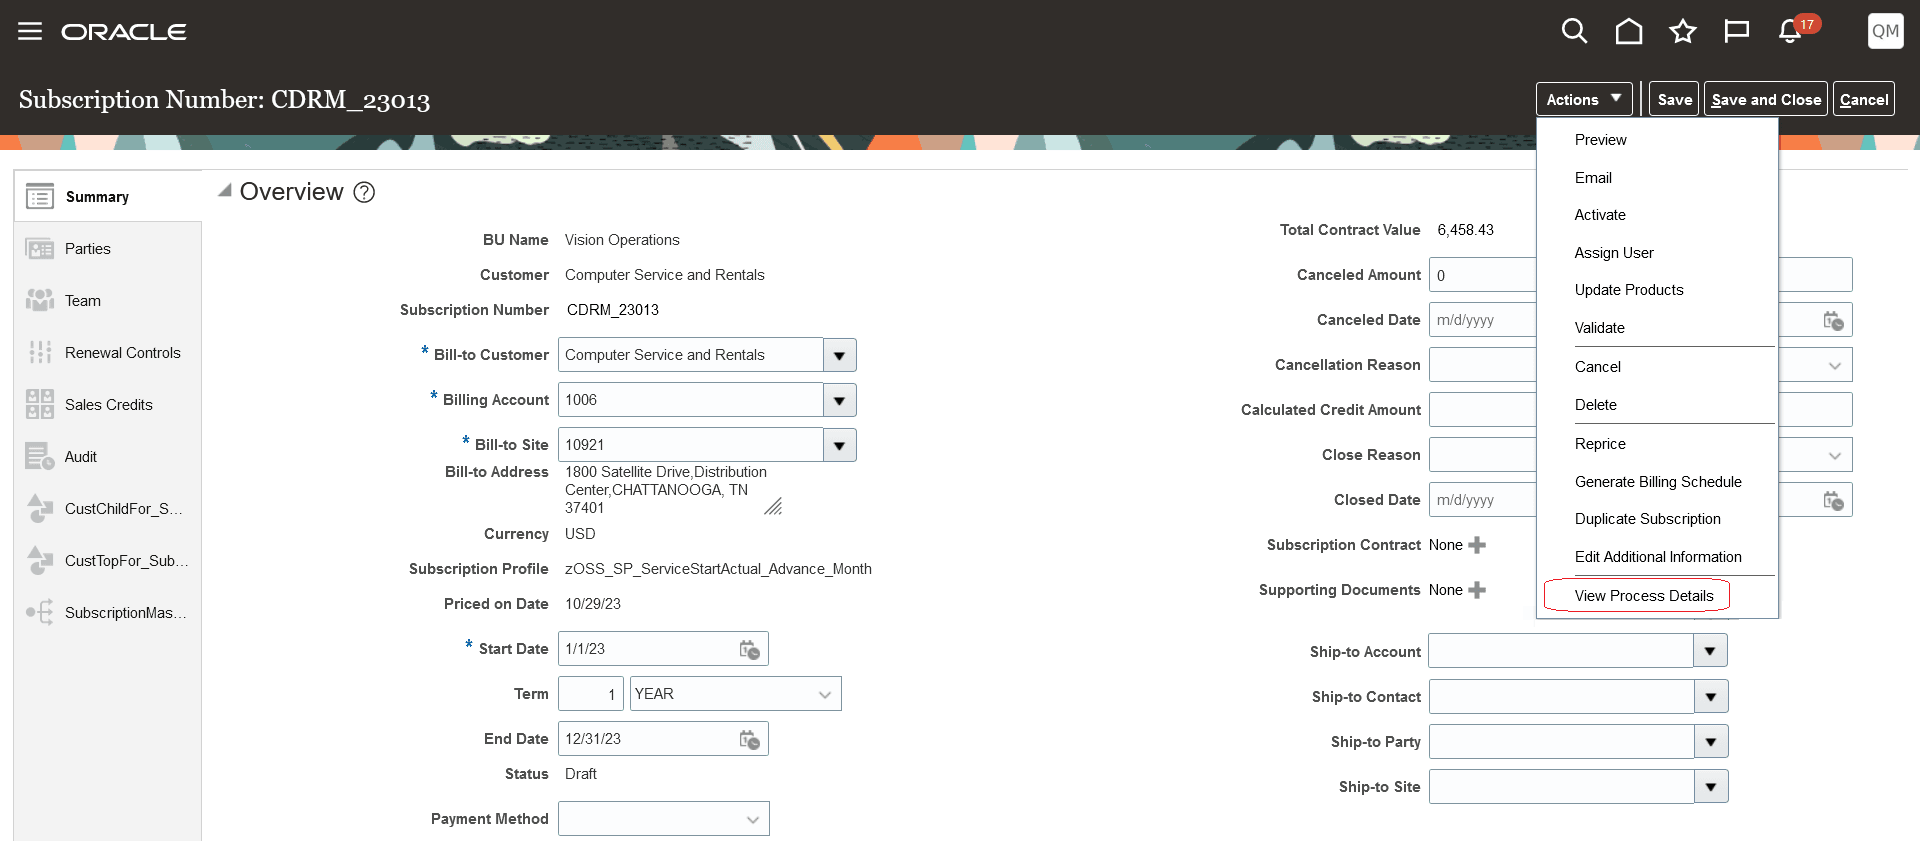This screenshot has width=1920, height=841.
Task: Click the Save button
Action: (x=1674, y=99)
